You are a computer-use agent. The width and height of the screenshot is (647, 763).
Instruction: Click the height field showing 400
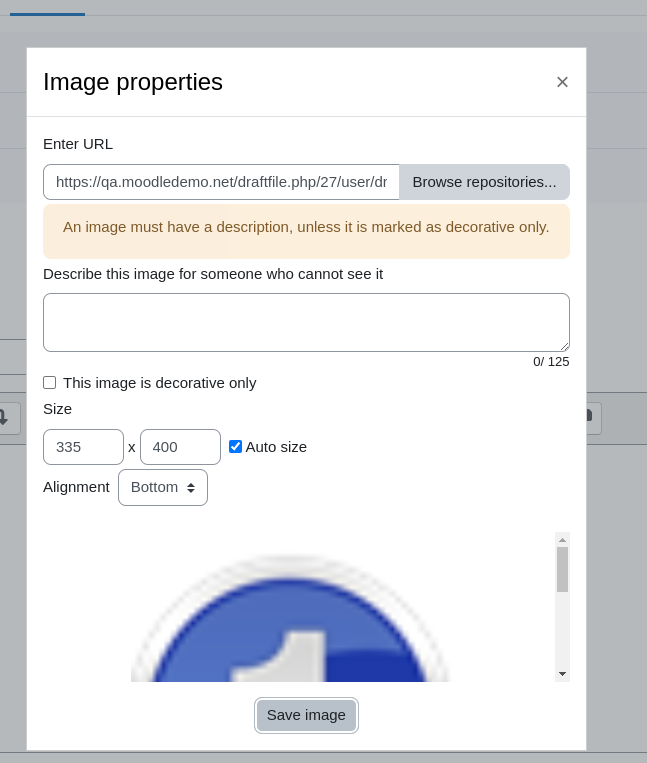pyautogui.click(x=180, y=447)
